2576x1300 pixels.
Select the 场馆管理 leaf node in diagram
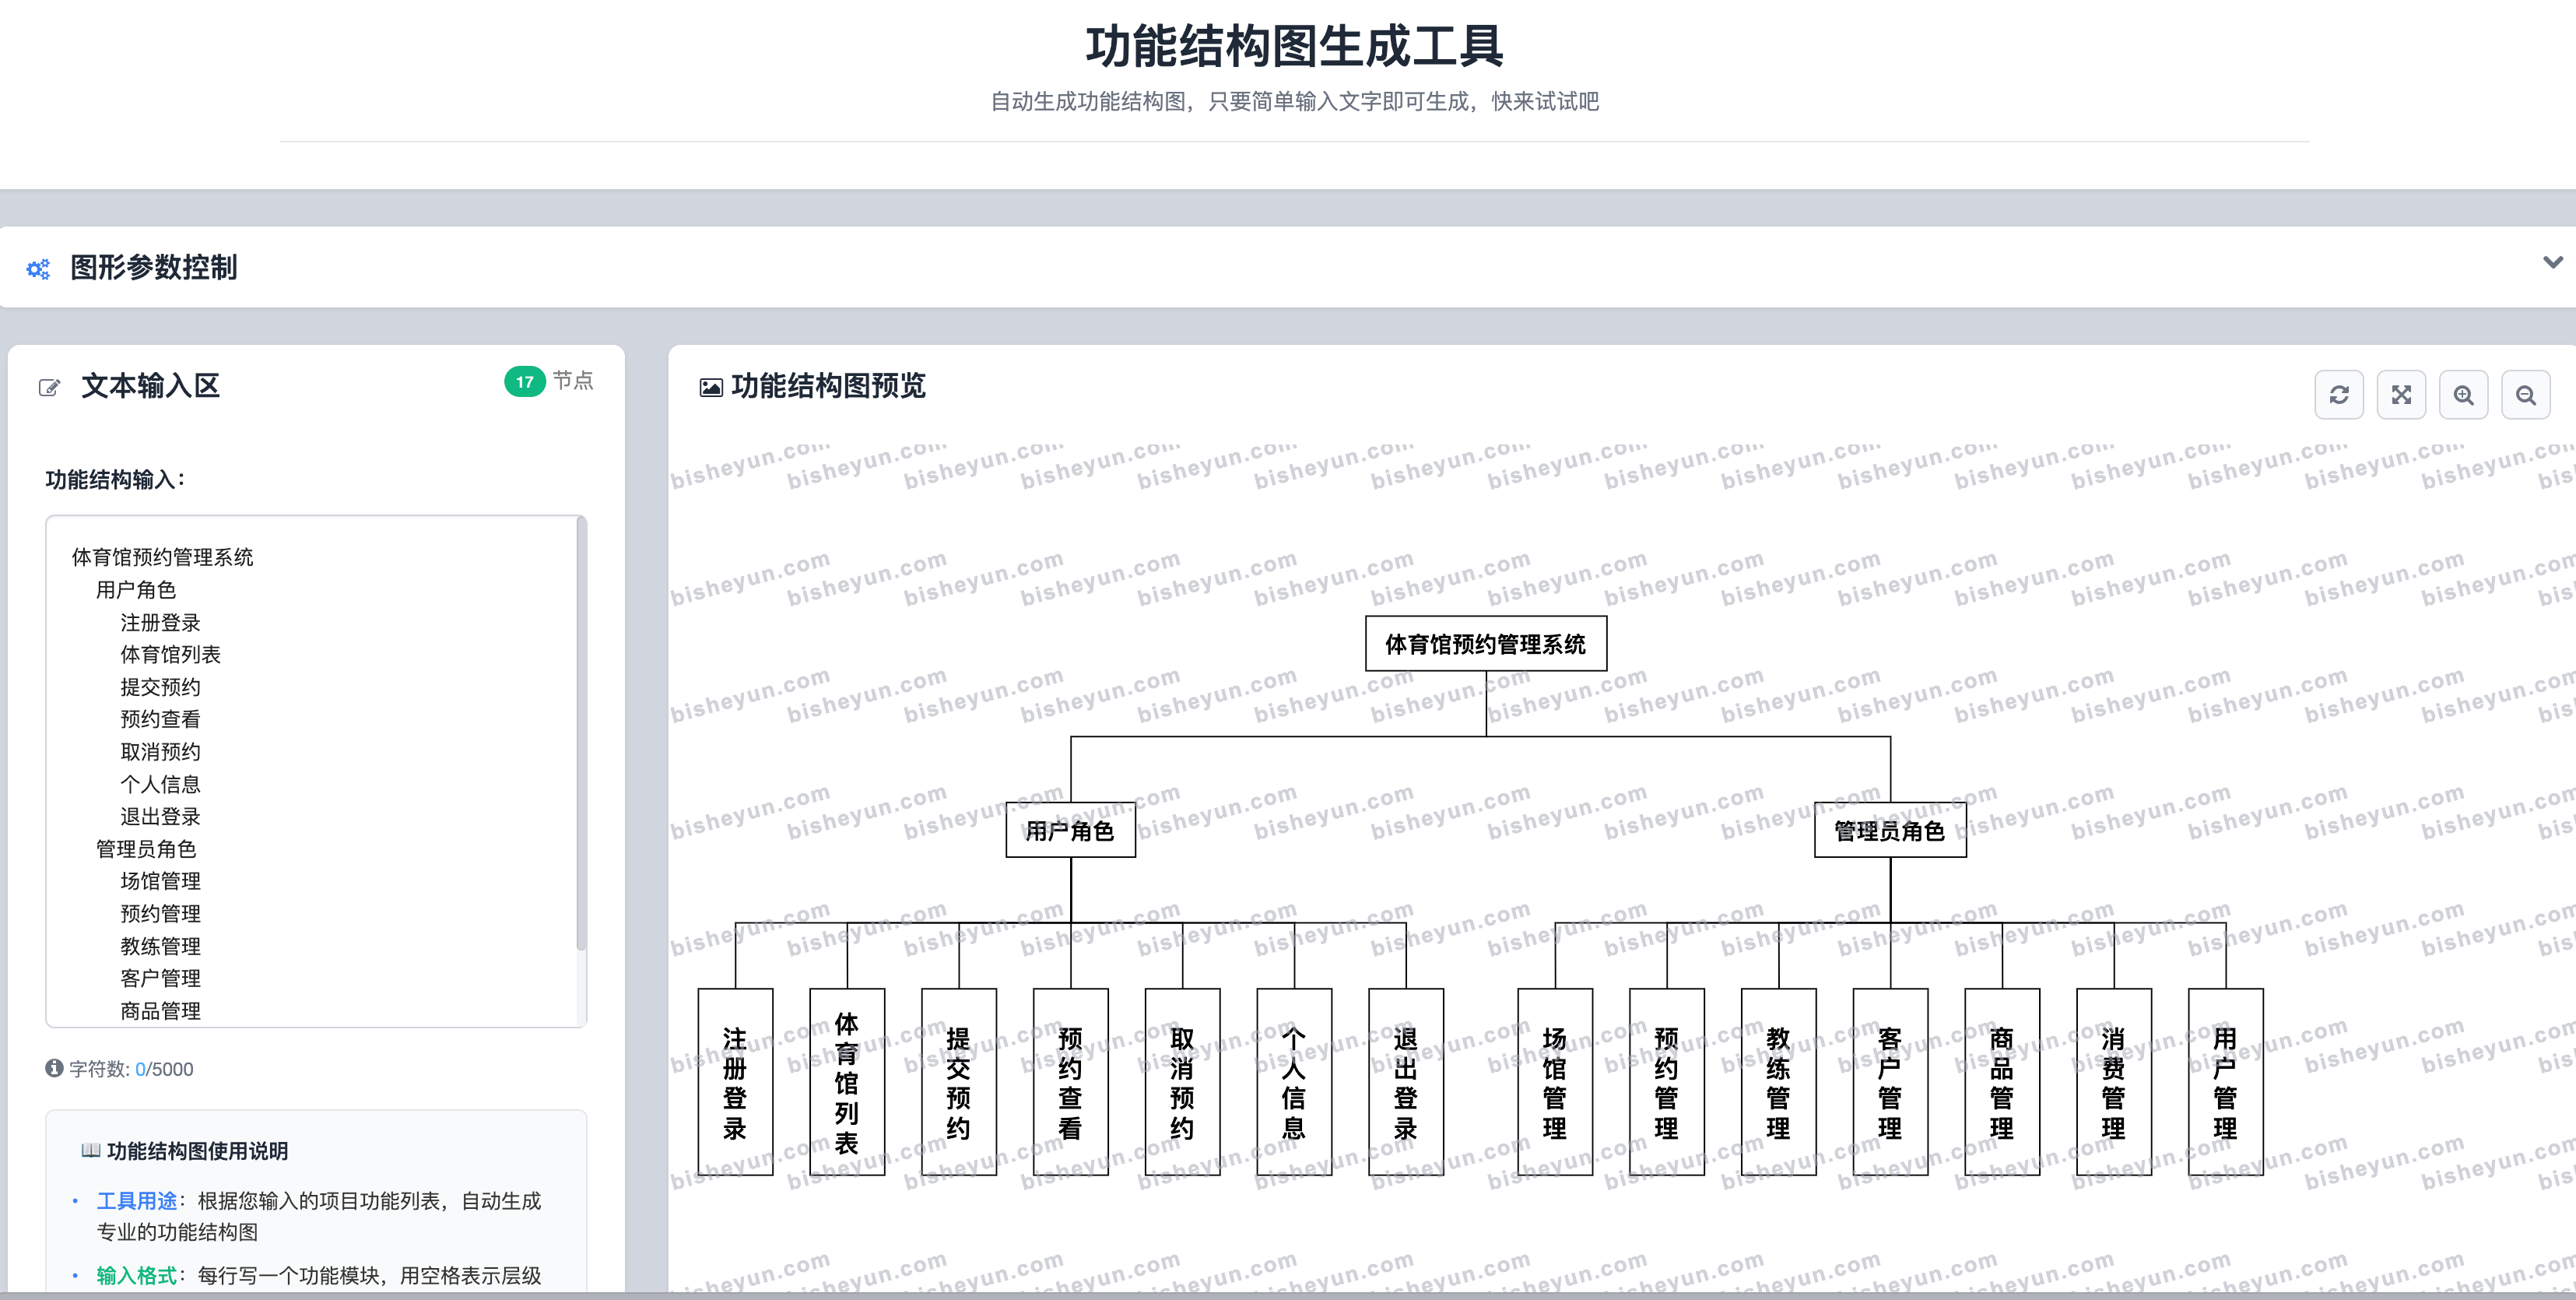[1555, 1082]
